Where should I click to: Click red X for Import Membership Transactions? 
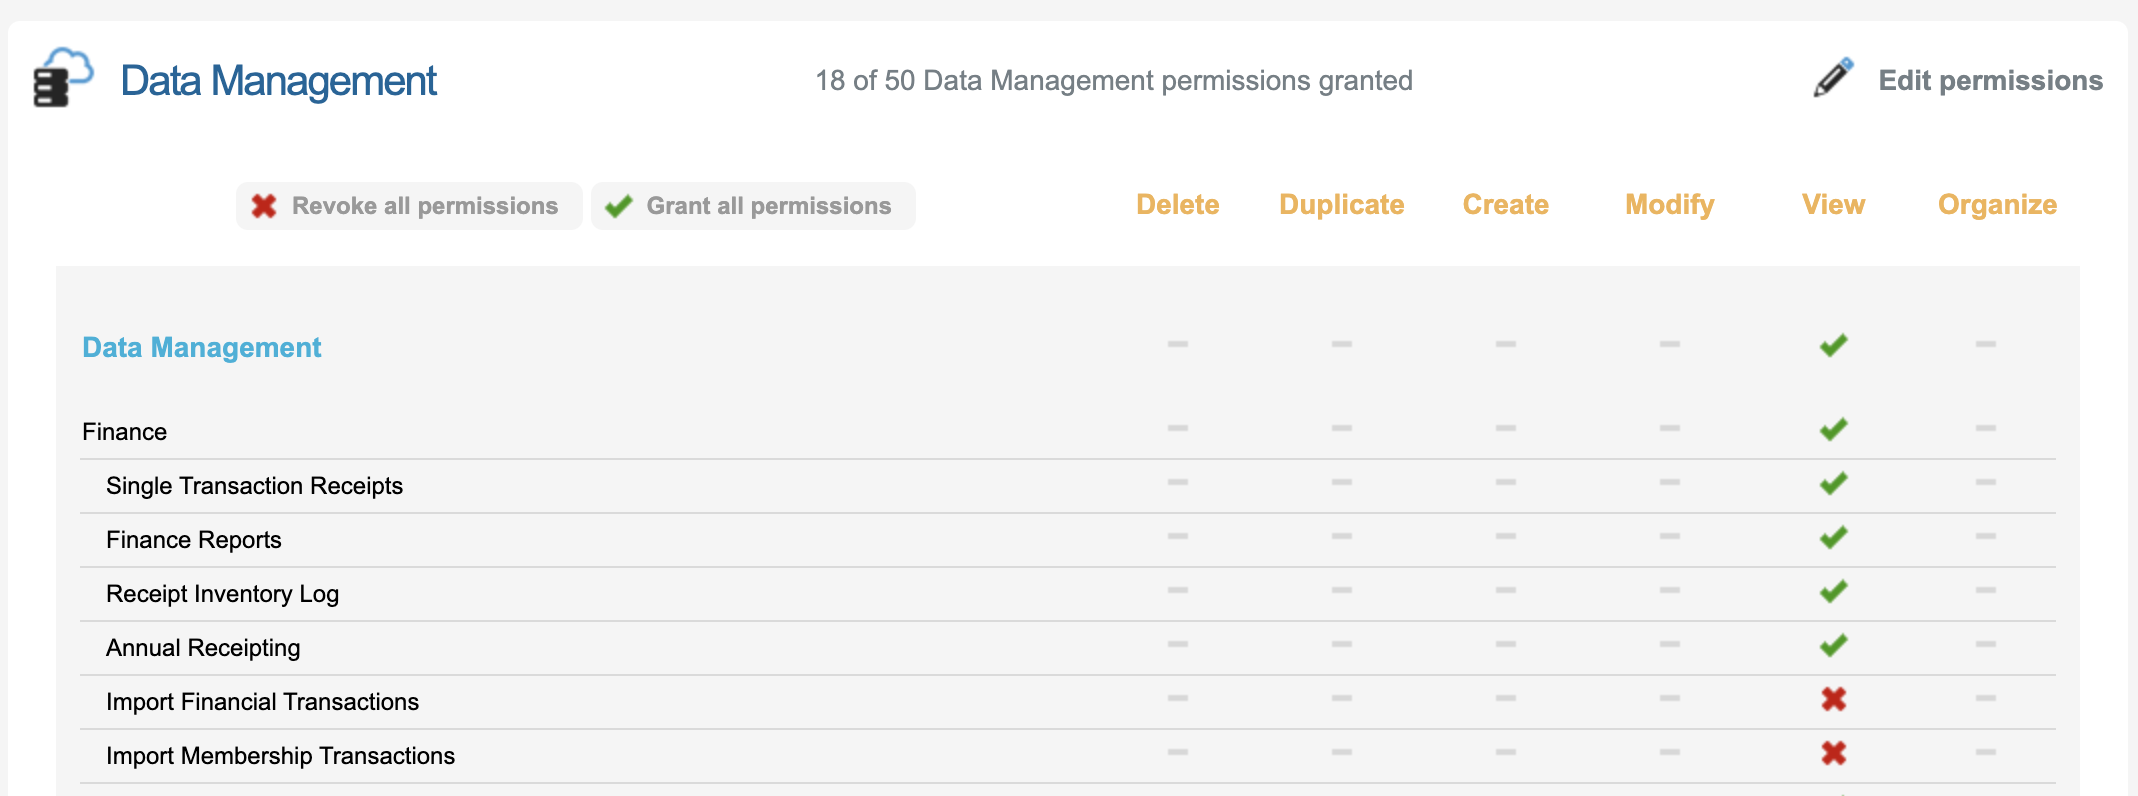pyautogui.click(x=1833, y=754)
